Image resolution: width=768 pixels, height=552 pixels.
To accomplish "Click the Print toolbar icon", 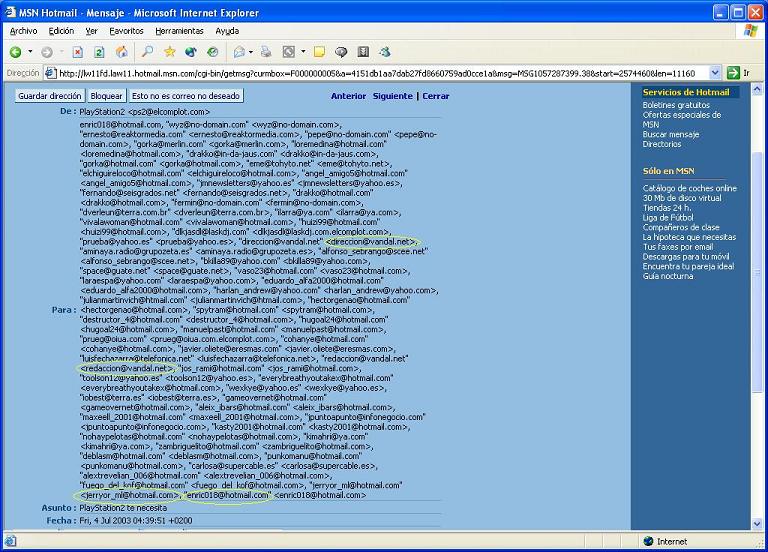I will click(267, 52).
